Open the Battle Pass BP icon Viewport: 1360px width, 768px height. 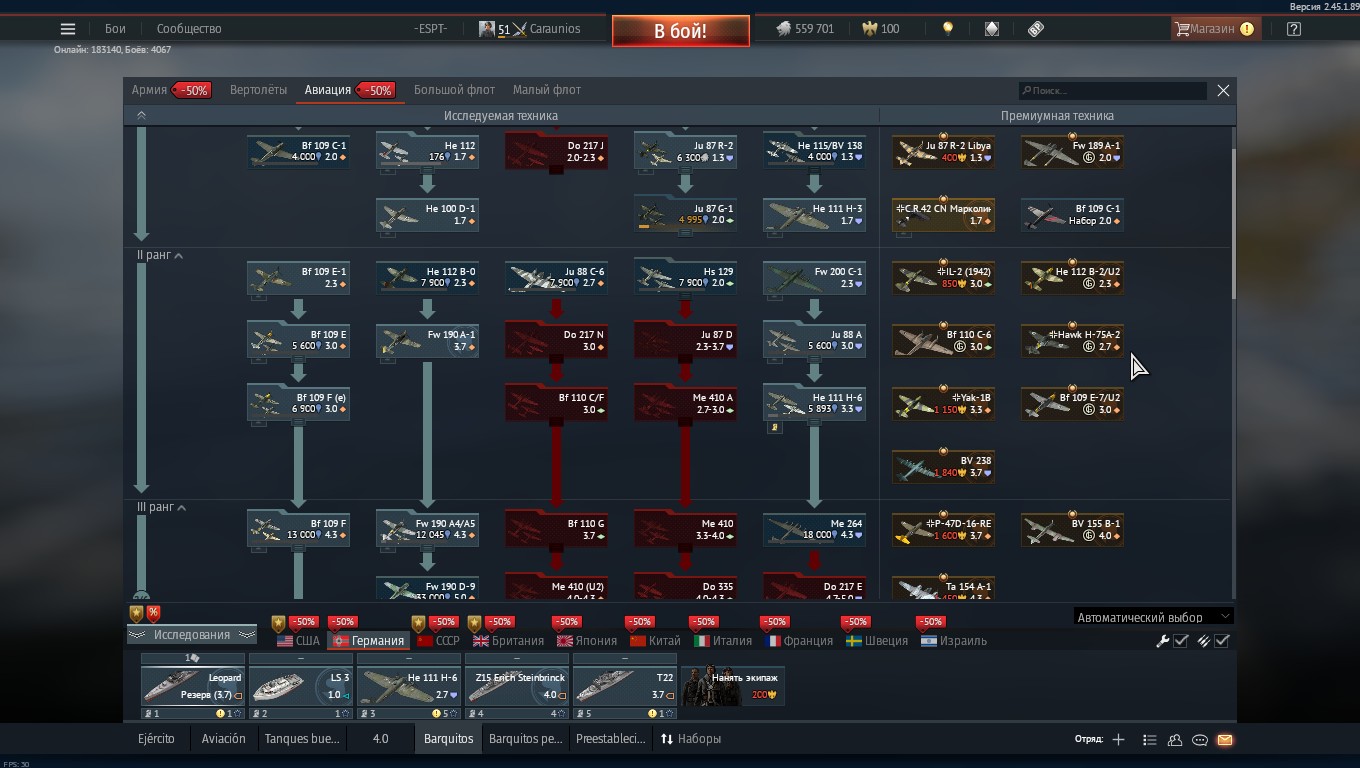tap(1036, 29)
